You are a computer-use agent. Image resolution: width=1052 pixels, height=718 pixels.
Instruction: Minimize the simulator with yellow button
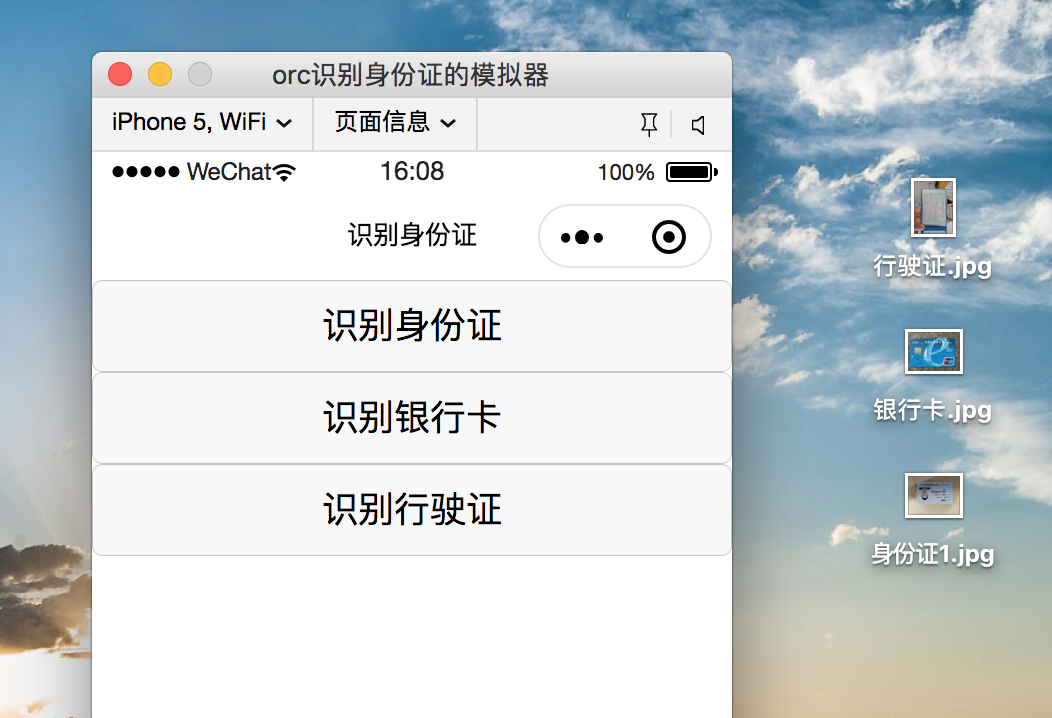160,74
